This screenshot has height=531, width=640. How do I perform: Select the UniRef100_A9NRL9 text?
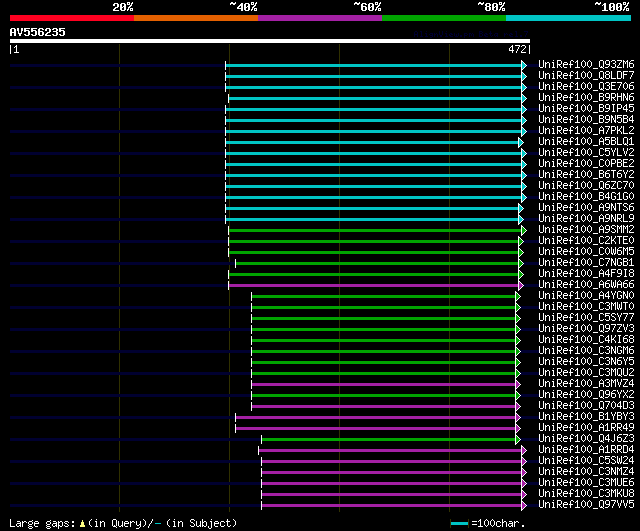(x=586, y=219)
